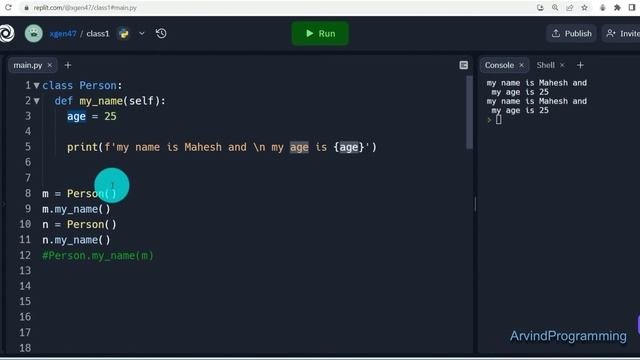
Task: Open the browser extensions puzzle icon
Action: click(617, 7)
